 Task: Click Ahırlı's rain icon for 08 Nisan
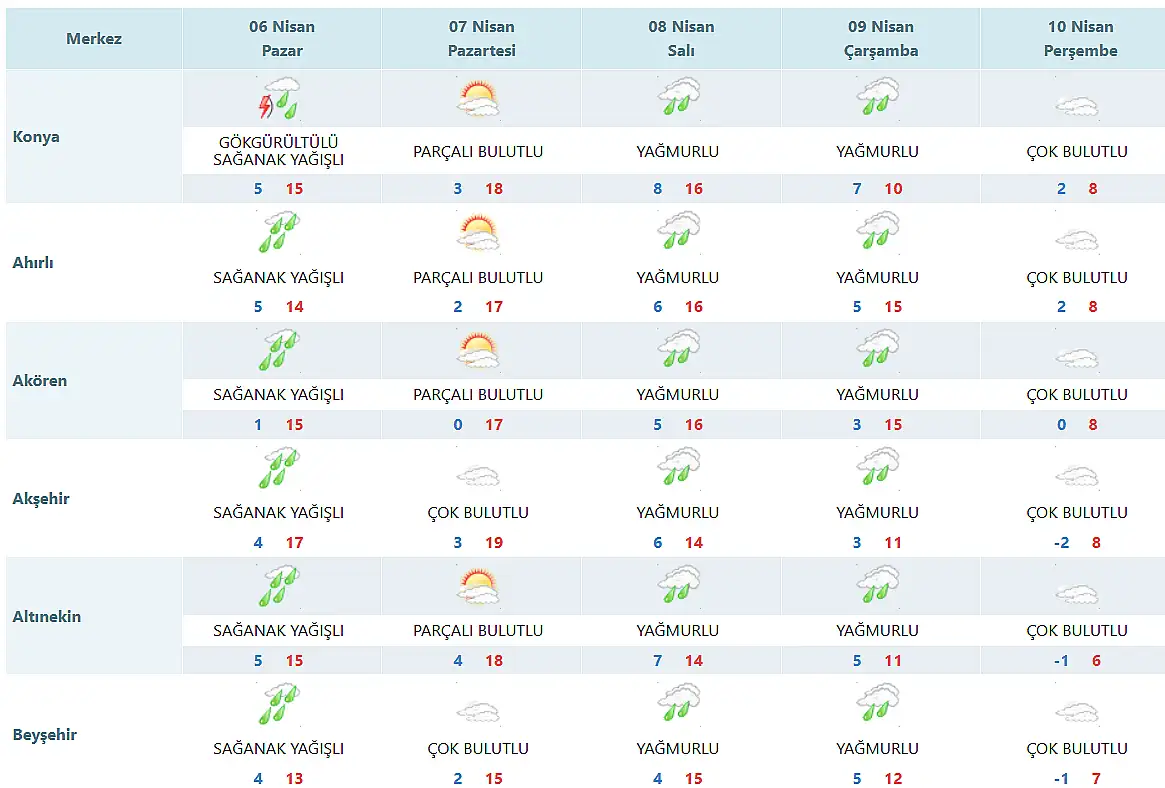click(678, 231)
